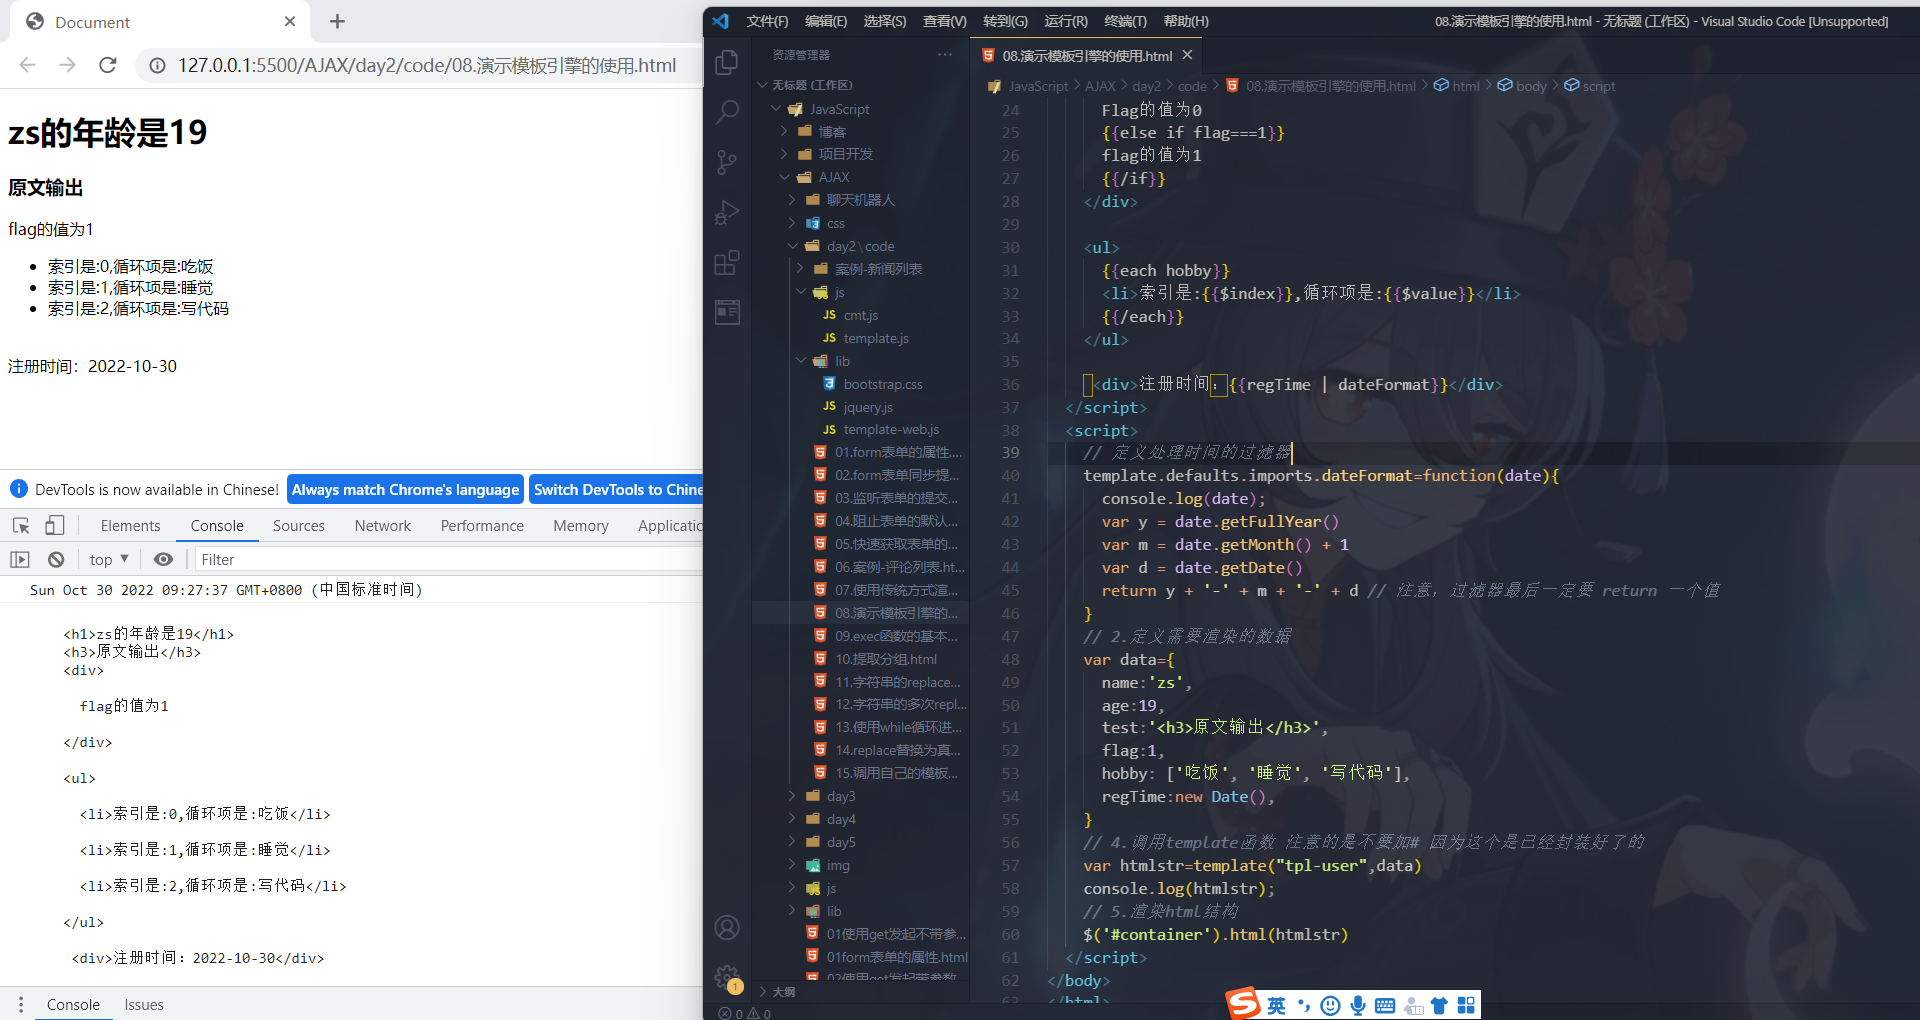Open Run and Debug view in VS Code

(x=727, y=213)
